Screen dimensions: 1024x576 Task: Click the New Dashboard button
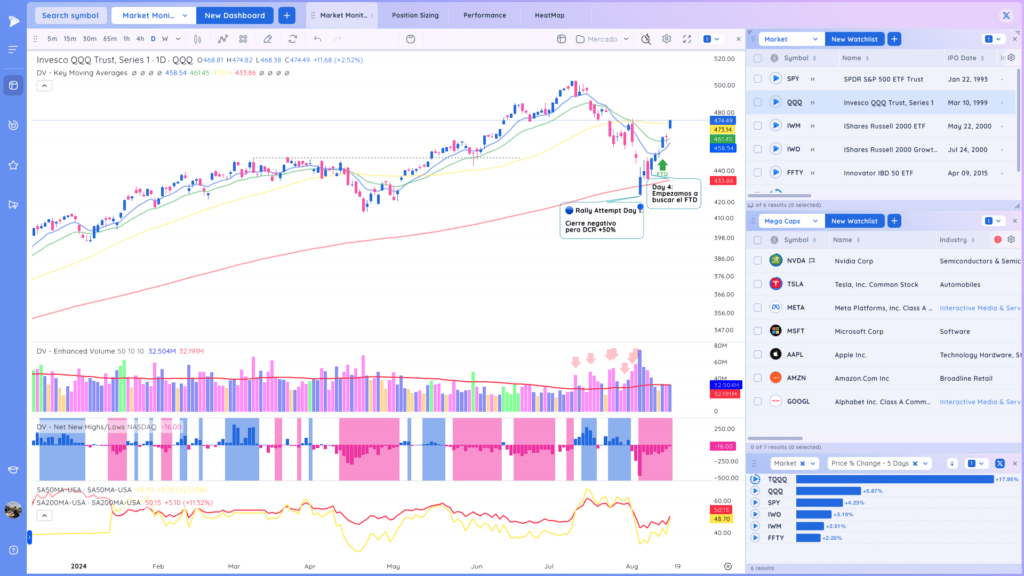(234, 15)
